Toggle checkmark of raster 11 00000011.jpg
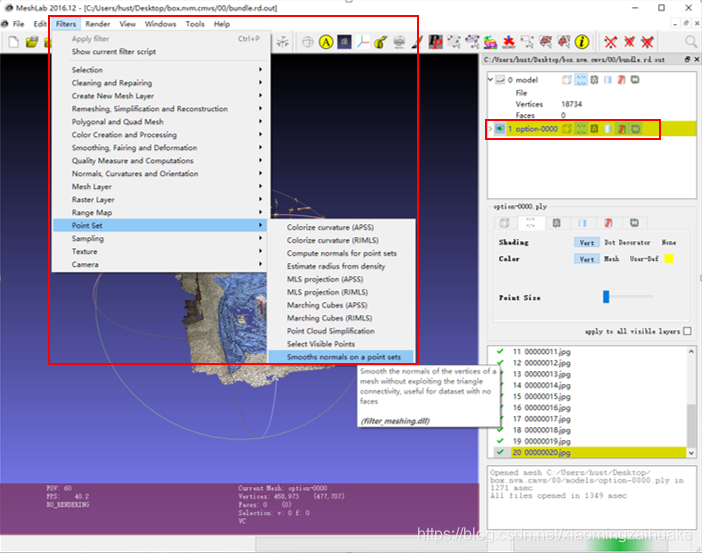This screenshot has height=553, width=702. click(x=500, y=352)
